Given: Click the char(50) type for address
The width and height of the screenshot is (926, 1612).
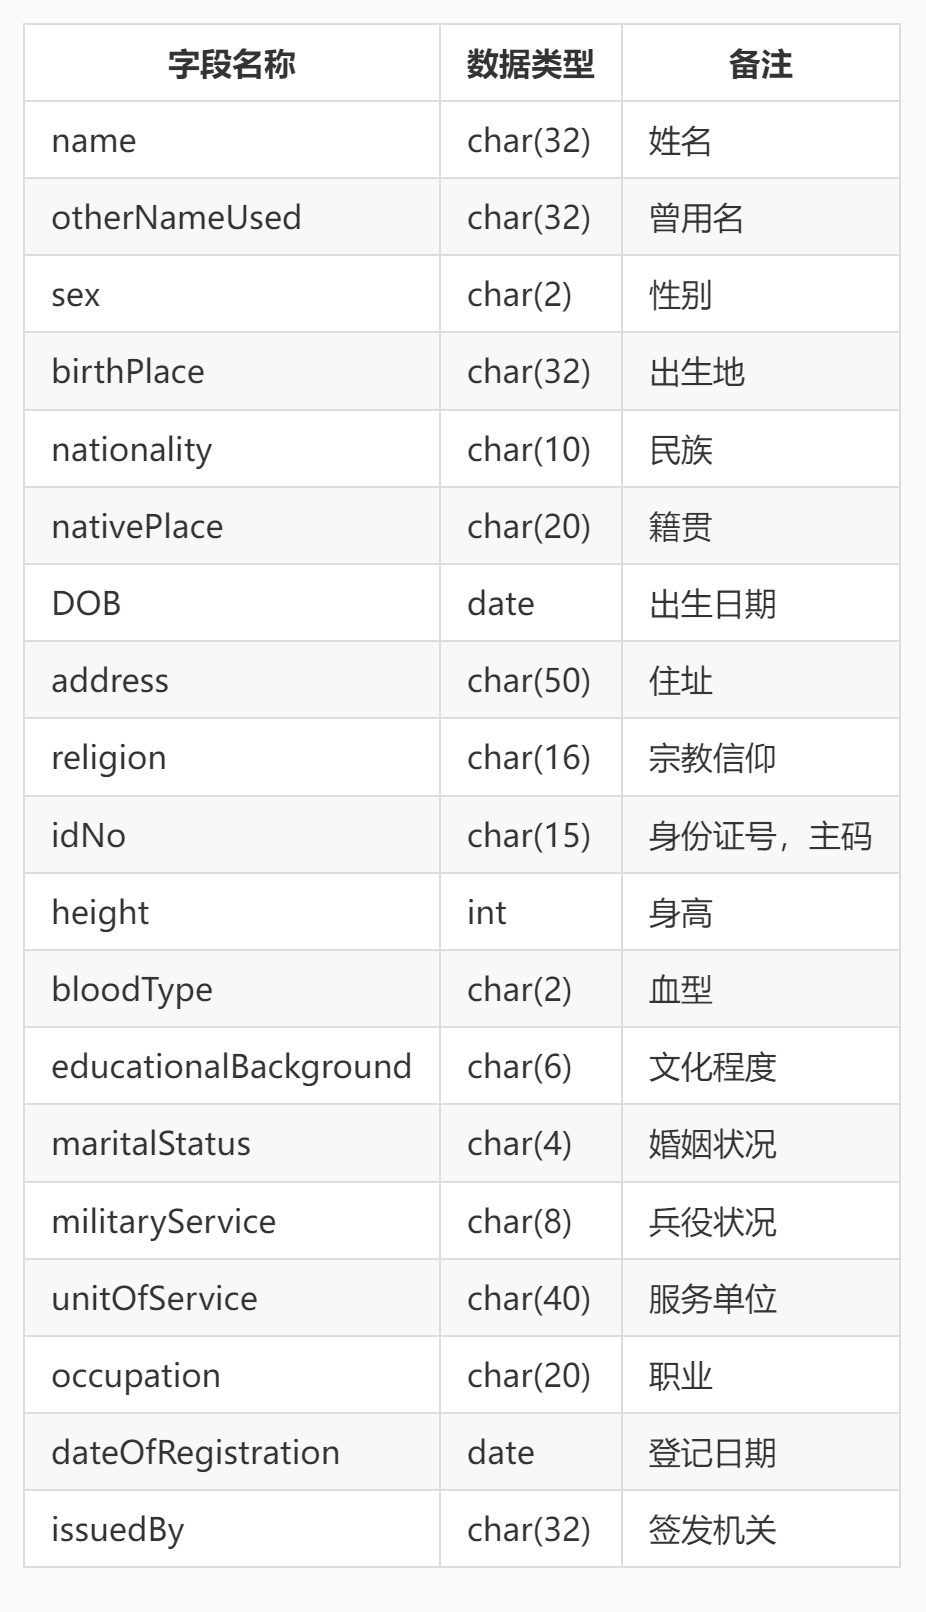Looking at the screenshot, I should 528,681.
